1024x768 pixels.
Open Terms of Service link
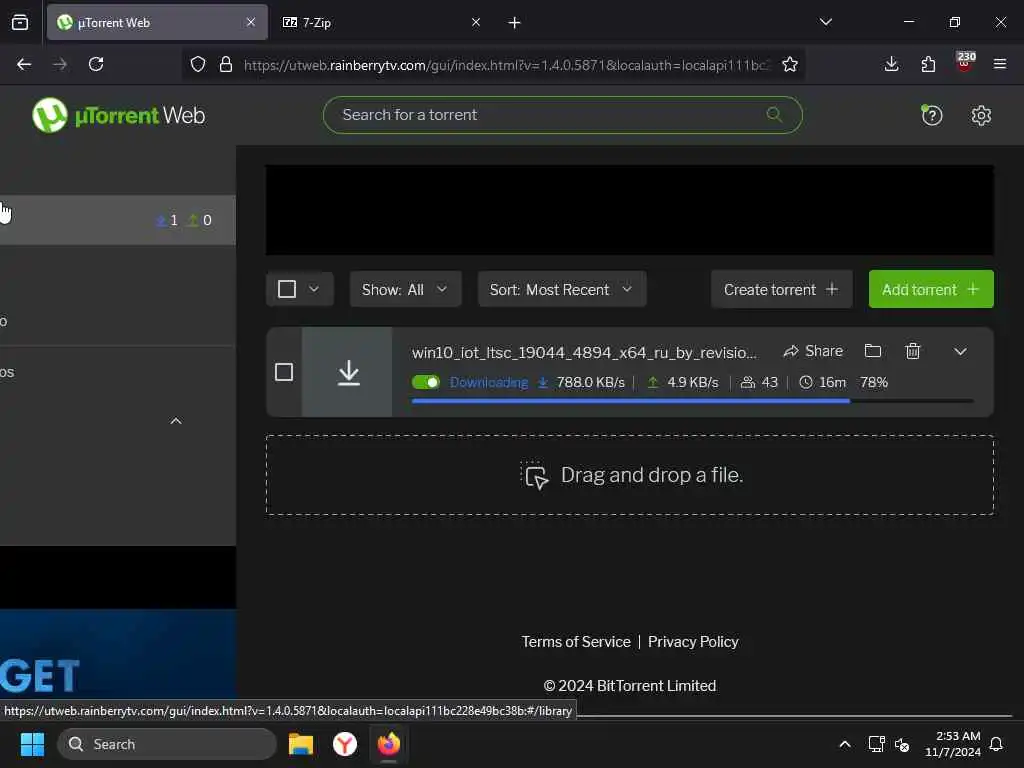(x=575, y=642)
